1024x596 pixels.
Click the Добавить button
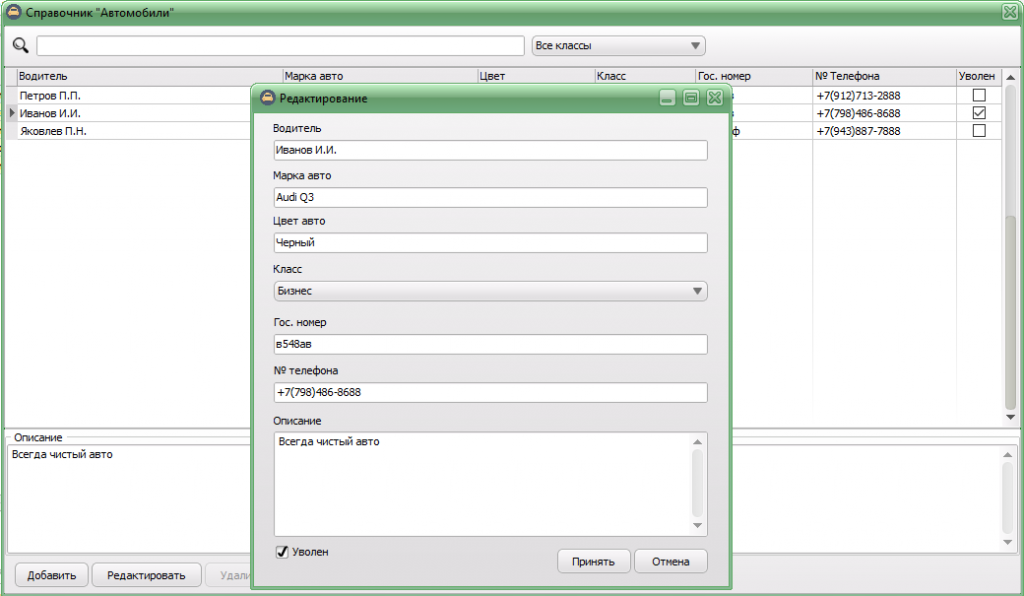pos(51,575)
